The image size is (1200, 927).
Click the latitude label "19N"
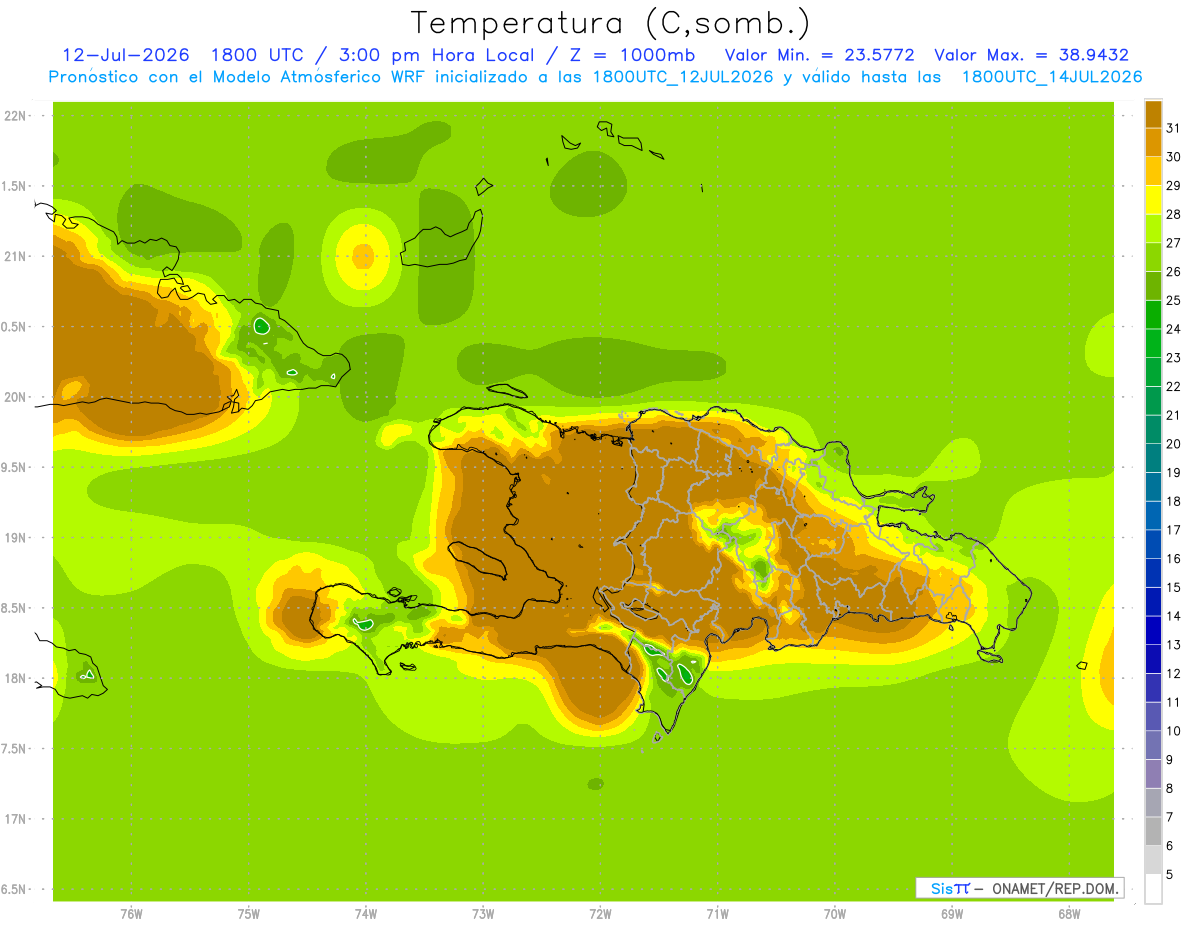pyautogui.click(x=16, y=538)
